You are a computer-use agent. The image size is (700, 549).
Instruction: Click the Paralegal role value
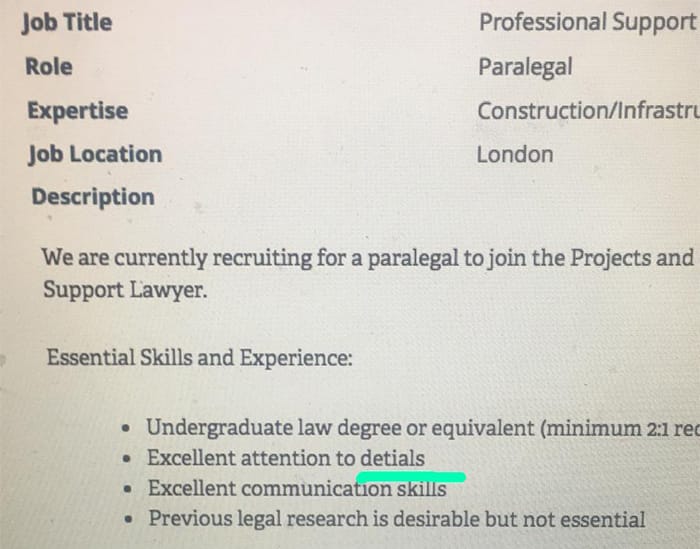525,67
